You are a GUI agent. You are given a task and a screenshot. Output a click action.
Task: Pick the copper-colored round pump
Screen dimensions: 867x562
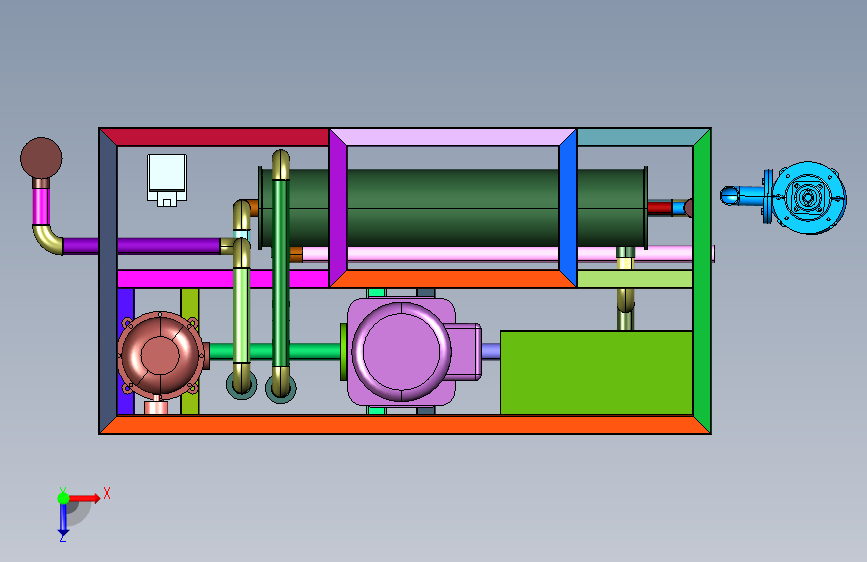click(x=160, y=355)
